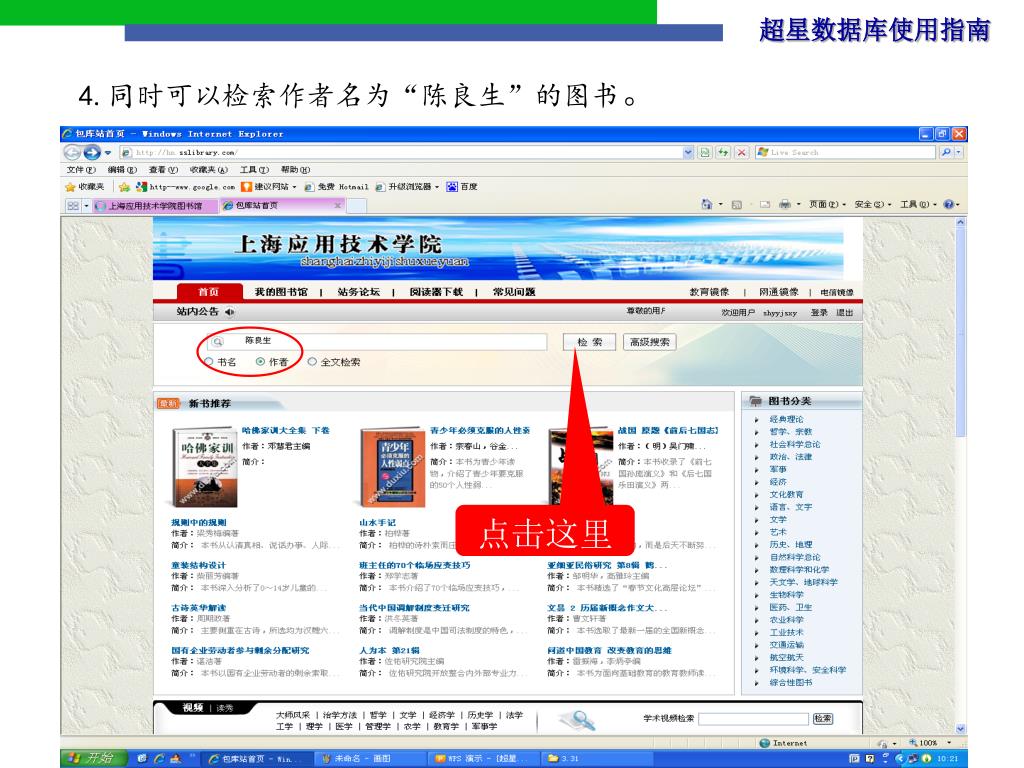The image size is (1024, 768).
Task: Close the 包库站首页 tab
Action: (x=337, y=206)
